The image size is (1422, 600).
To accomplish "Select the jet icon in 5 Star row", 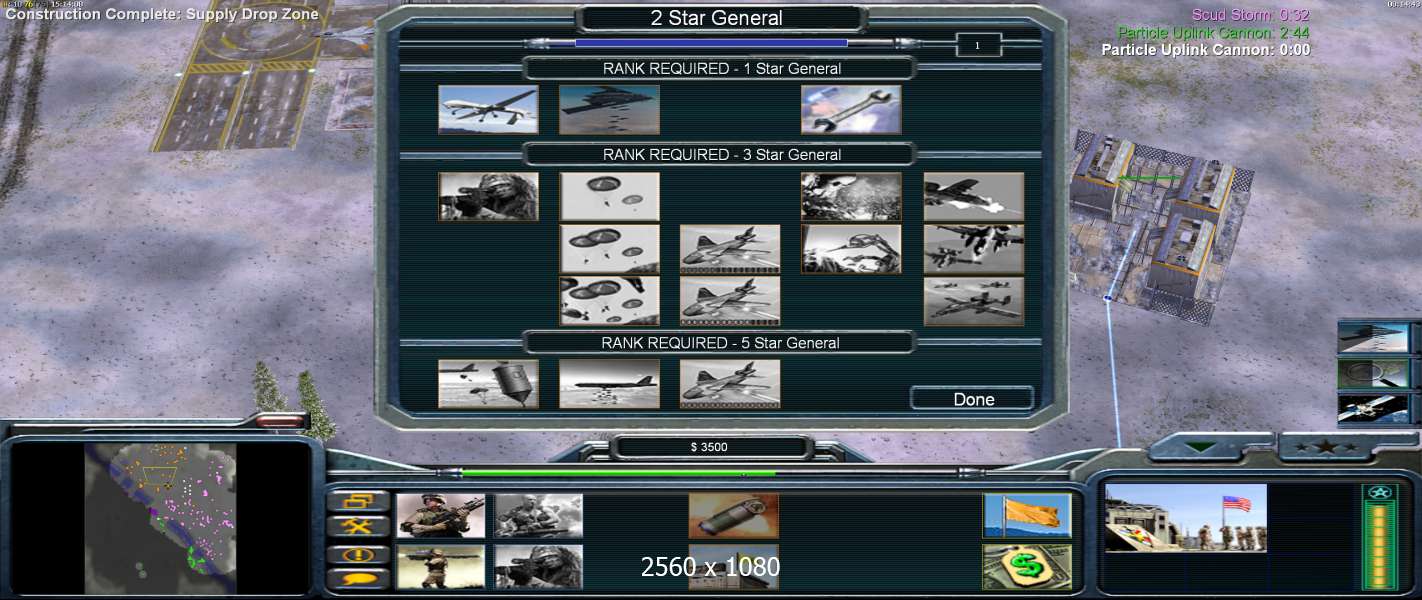I will (730, 384).
